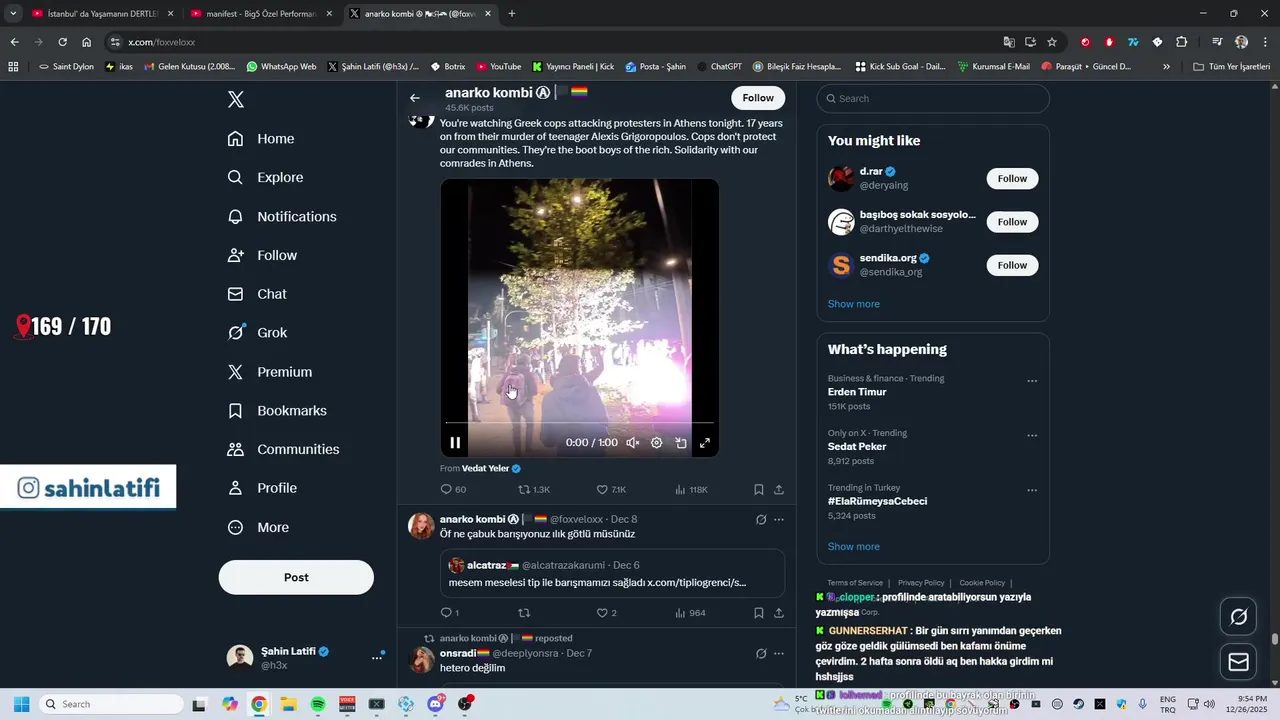Screen dimensions: 1280x720
Task: Bookmark the Athens video post
Action: pos(759,490)
